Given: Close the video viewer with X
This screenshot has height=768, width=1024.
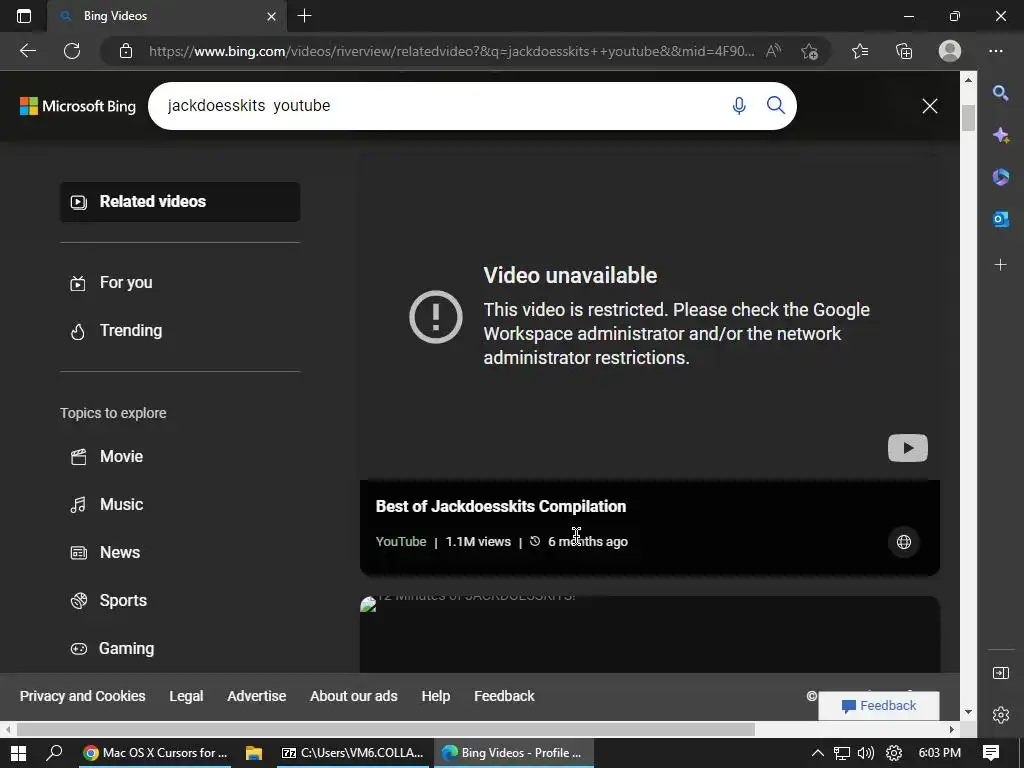Looking at the screenshot, I should point(929,106).
